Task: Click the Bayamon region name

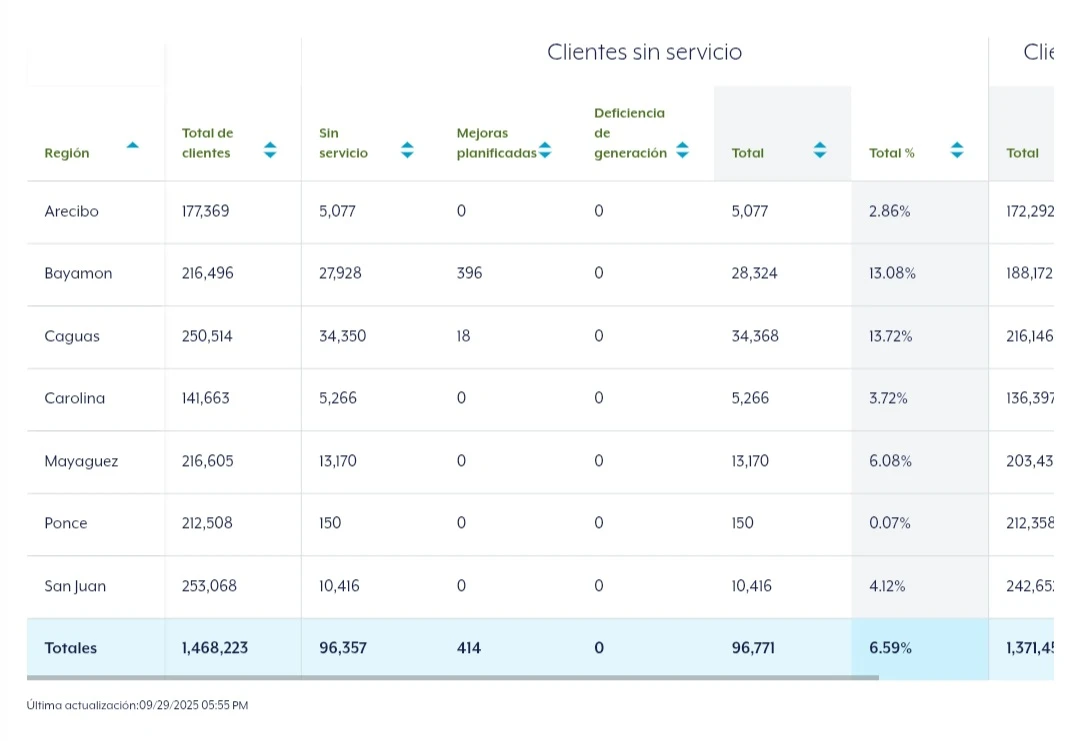Action: tap(78, 274)
